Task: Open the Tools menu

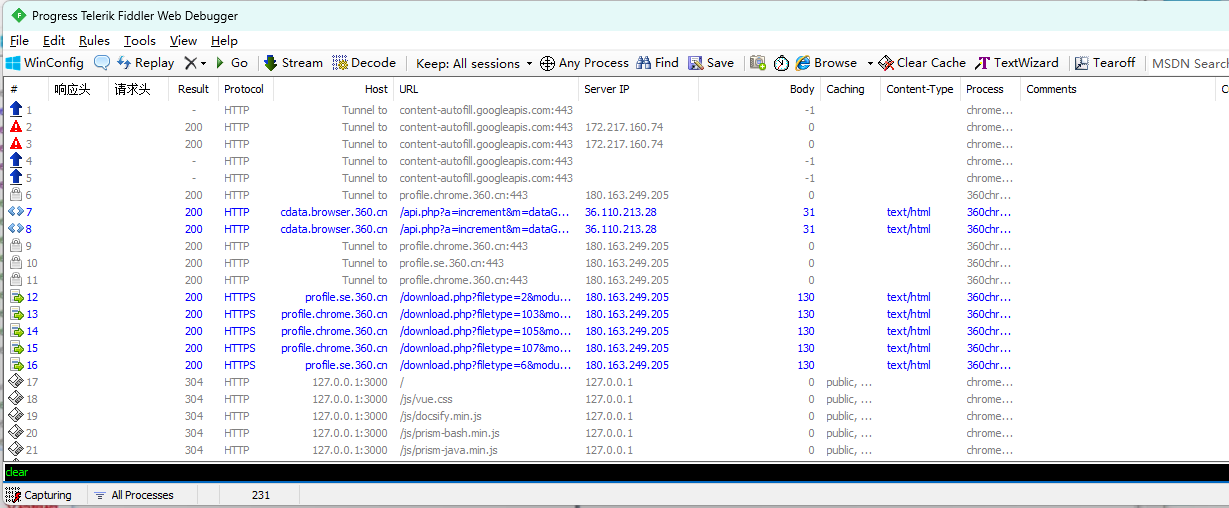Action: [x=140, y=41]
